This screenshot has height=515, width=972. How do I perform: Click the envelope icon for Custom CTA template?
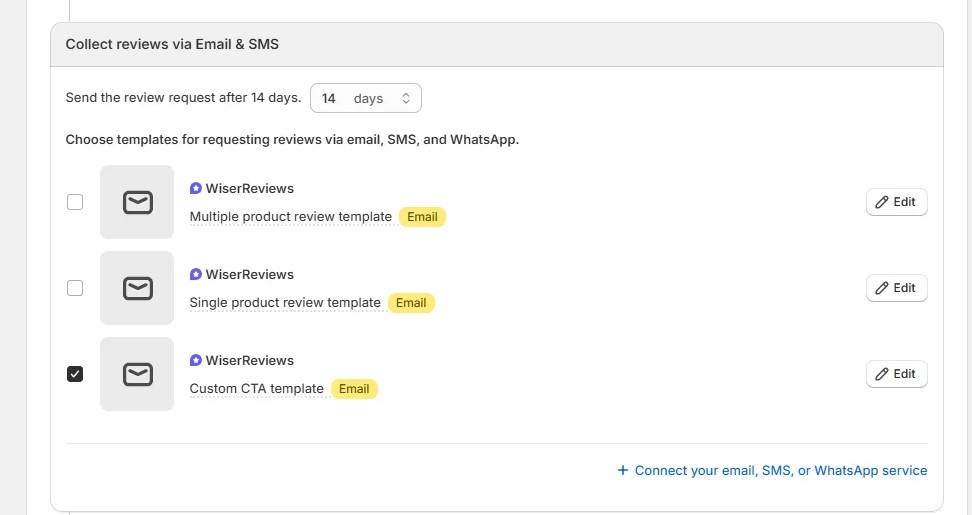point(137,374)
